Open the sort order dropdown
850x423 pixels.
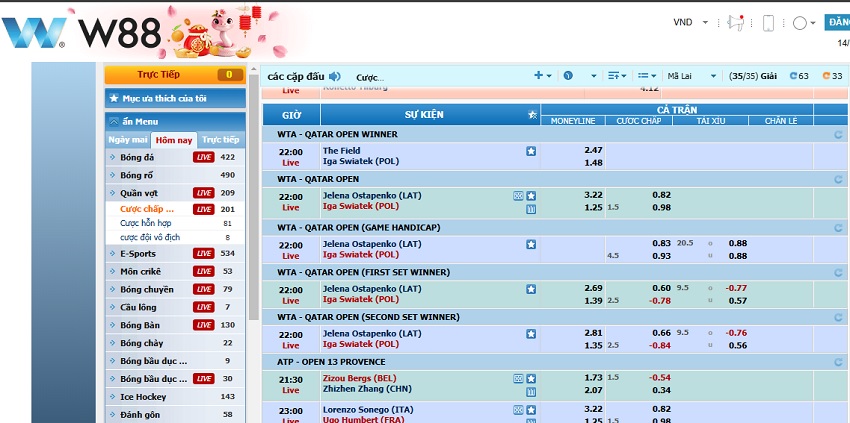tap(617, 76)
